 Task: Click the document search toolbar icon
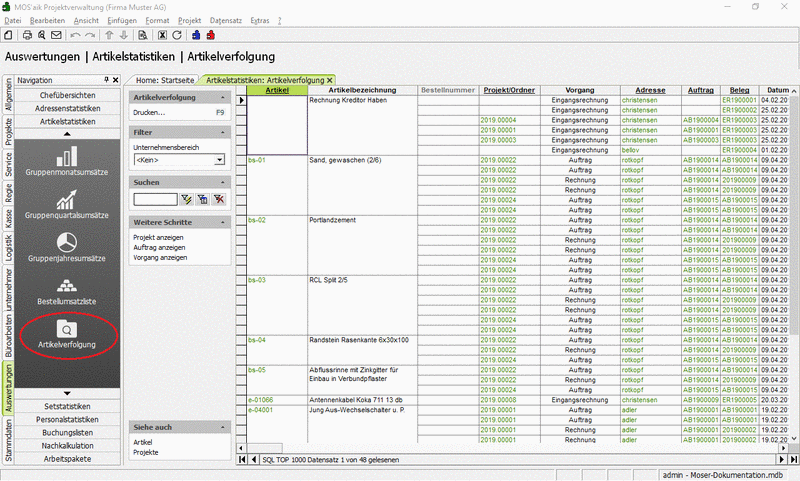click(x=143, y=35)
